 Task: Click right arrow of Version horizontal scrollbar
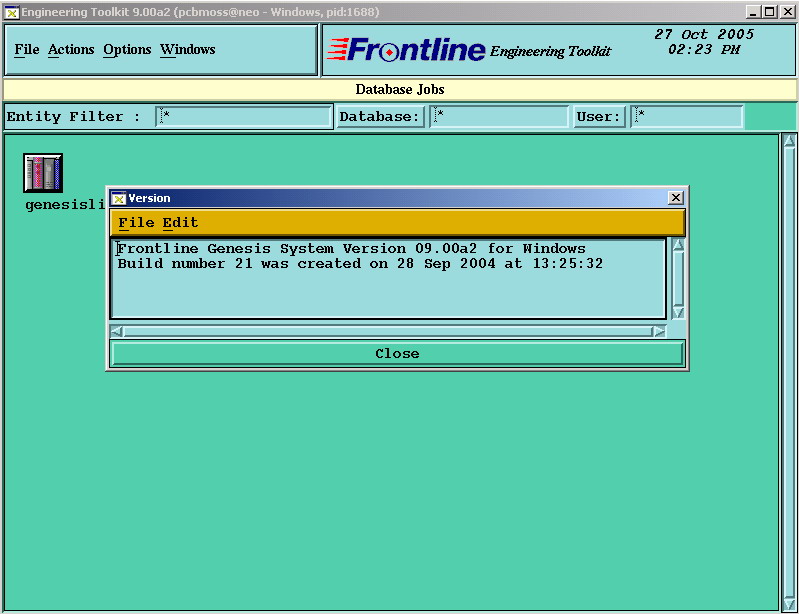659,332
